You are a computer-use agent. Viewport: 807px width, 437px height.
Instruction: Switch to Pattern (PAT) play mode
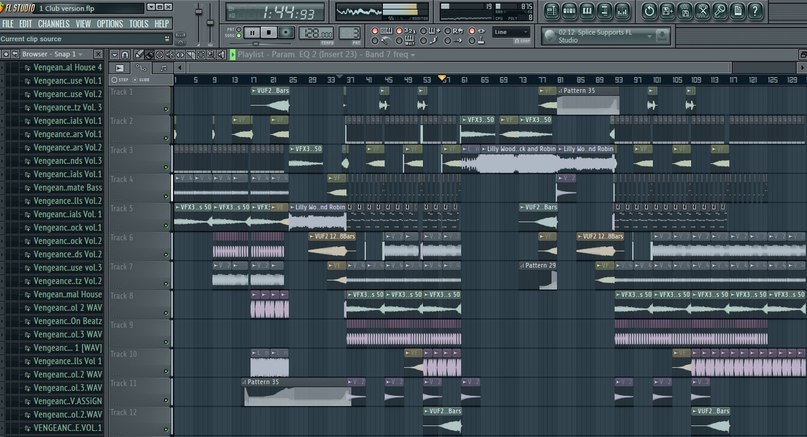[x=238, y=30]
